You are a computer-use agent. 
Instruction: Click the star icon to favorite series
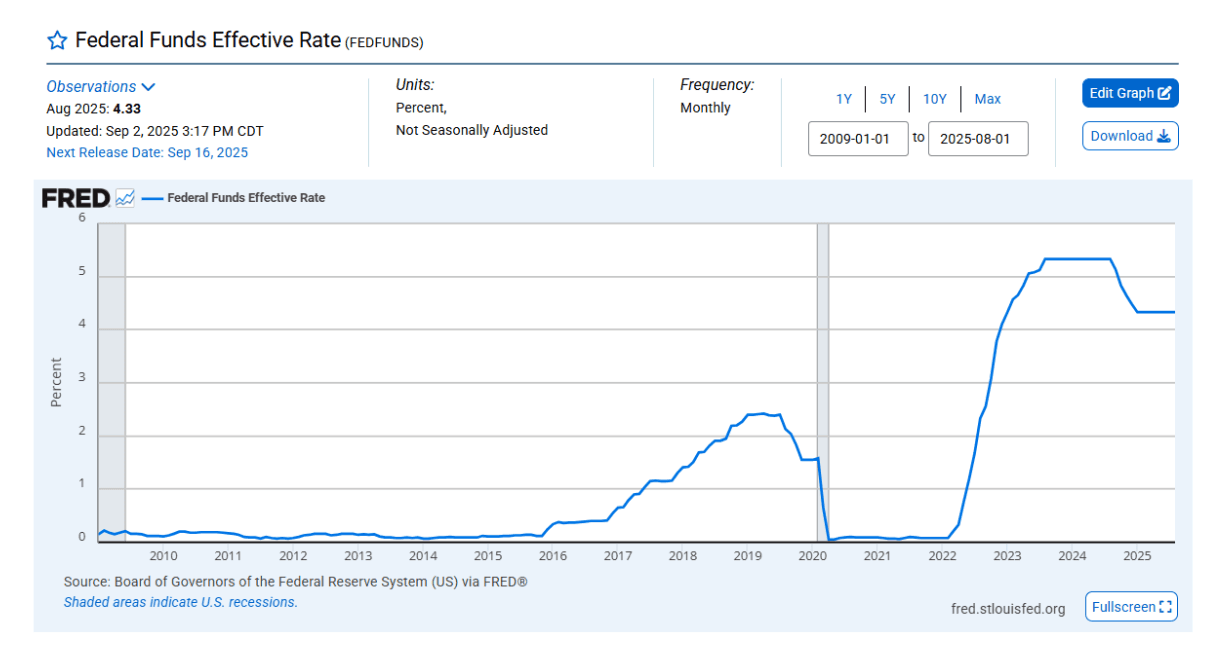57,40
